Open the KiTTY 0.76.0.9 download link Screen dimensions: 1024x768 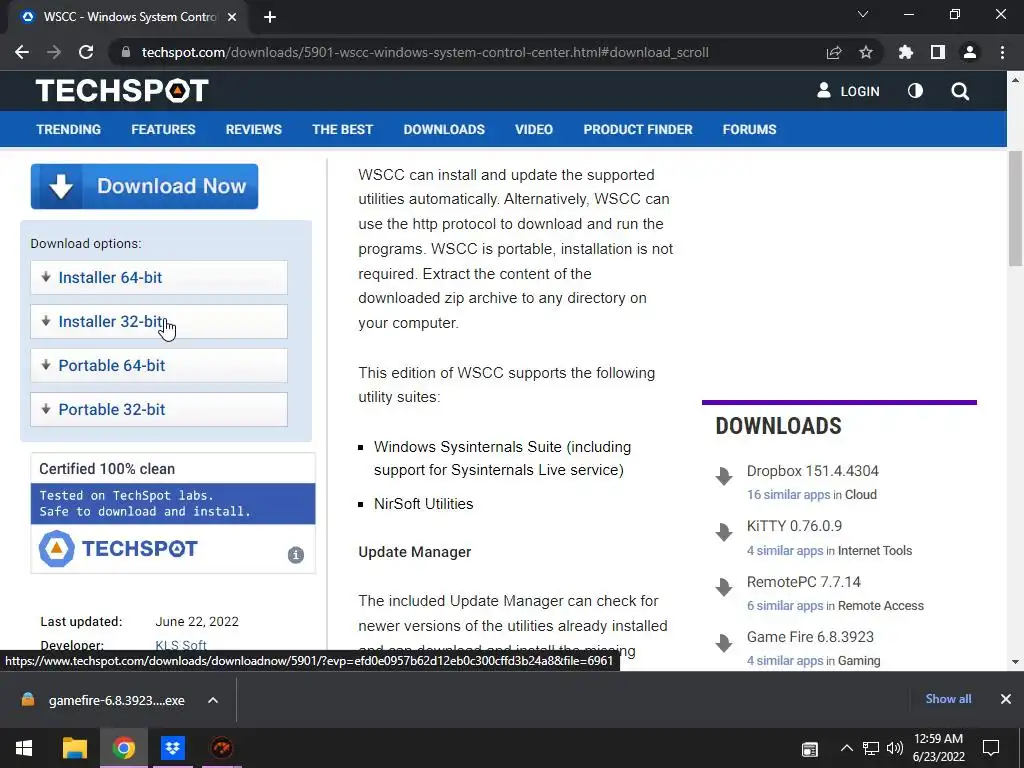point(794,526)
